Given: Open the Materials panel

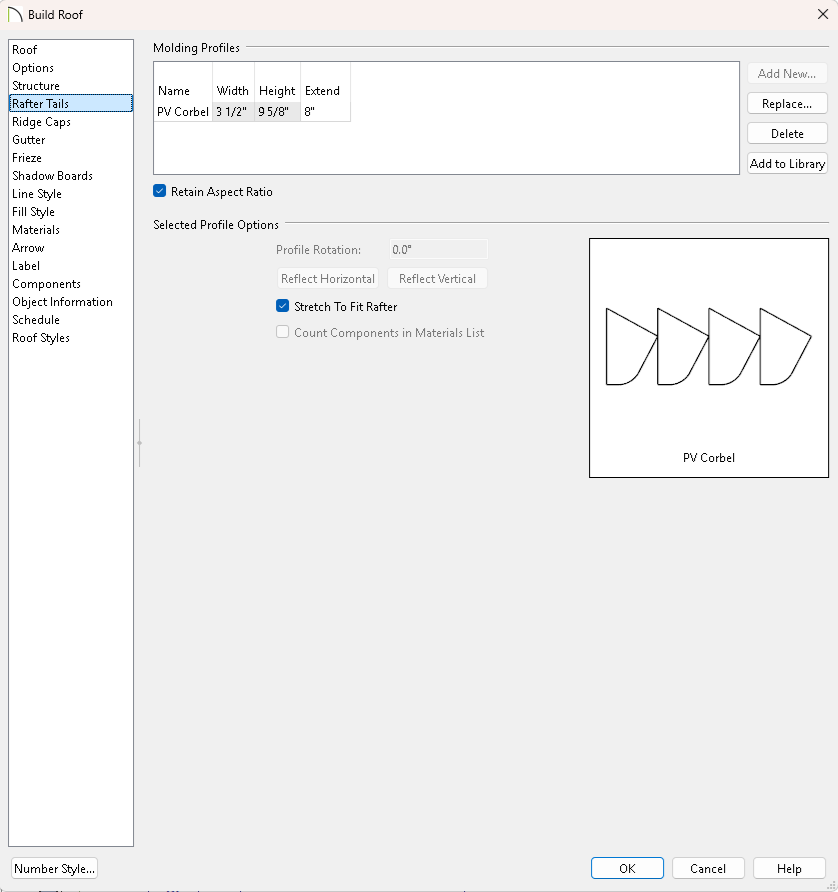Looking at the screenshot, I should pos(36,230).
